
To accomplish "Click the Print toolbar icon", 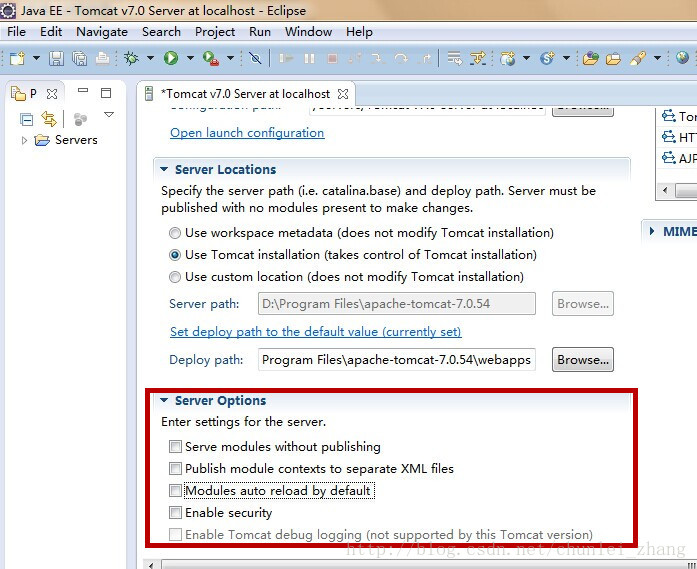I will coord(103,58).
